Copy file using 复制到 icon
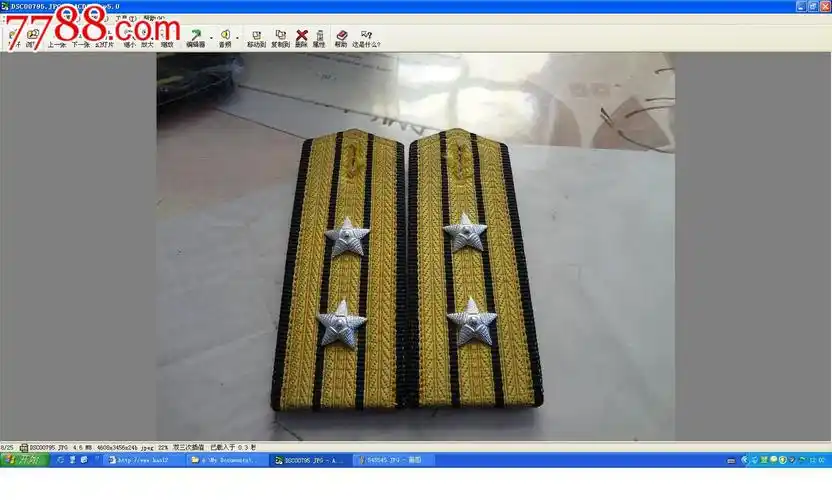Screen dimensions: 832x500 pyautogui.click(x=280, y=38)
